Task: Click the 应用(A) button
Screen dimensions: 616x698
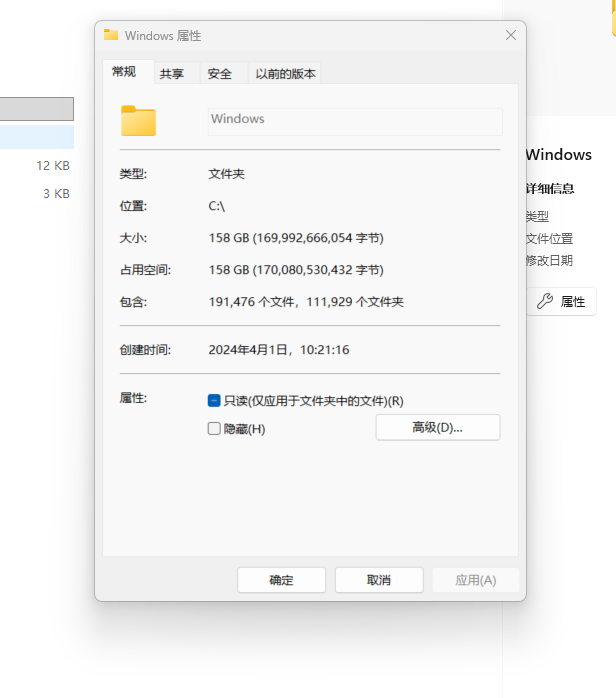Action: tap(476, 580)
